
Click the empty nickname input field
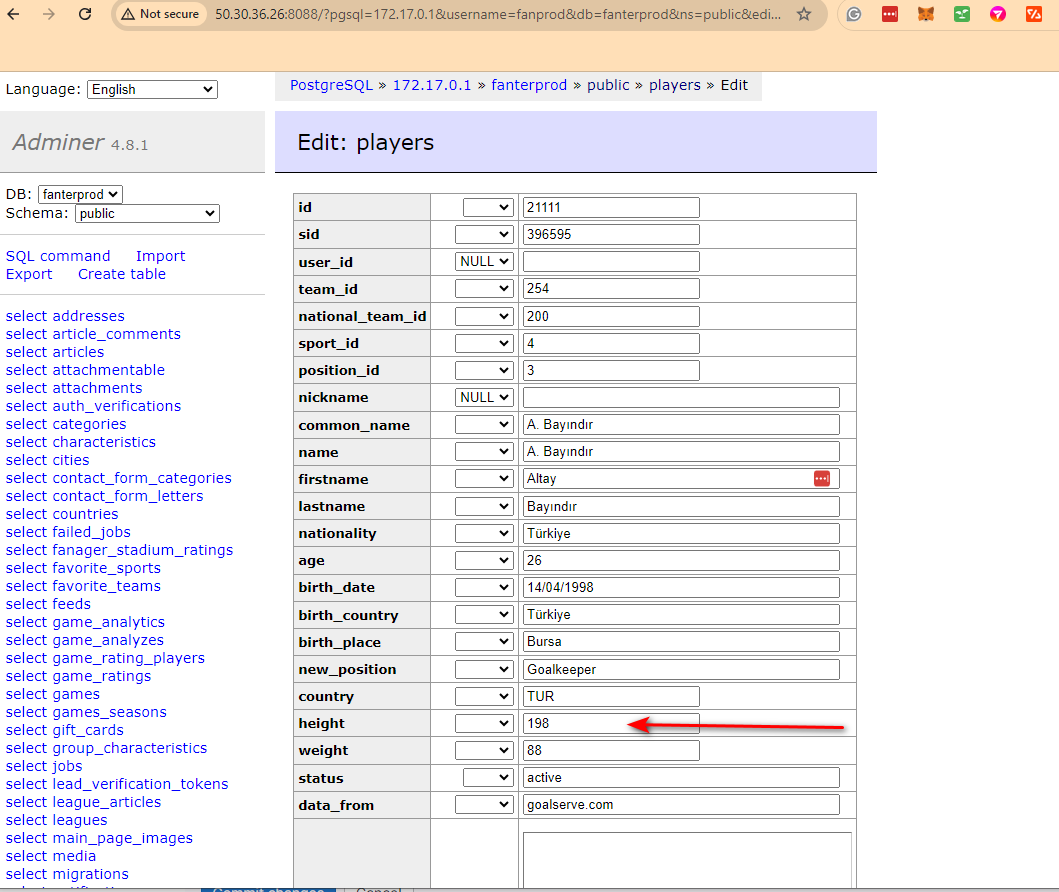(x=681, y=397)
